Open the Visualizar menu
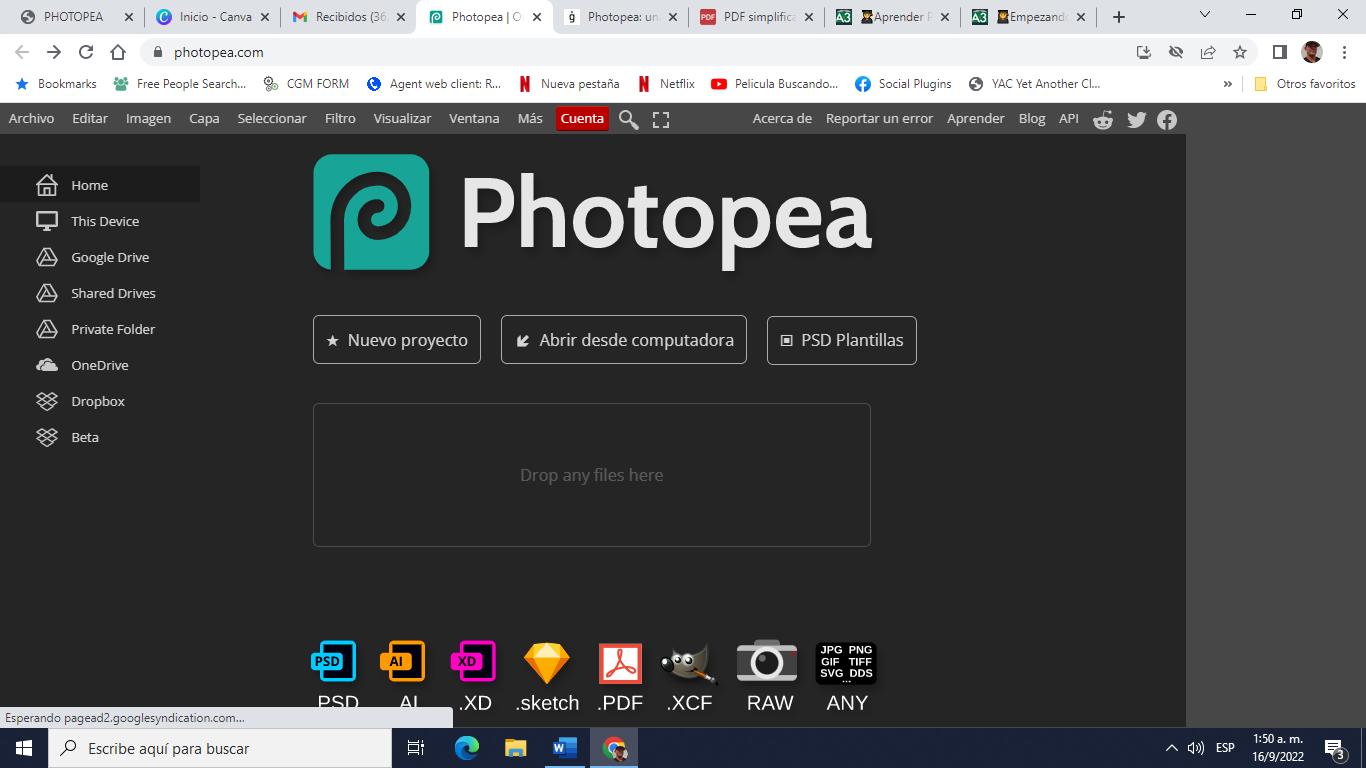Screen dimensions: 1366x768 coord(402,118)
